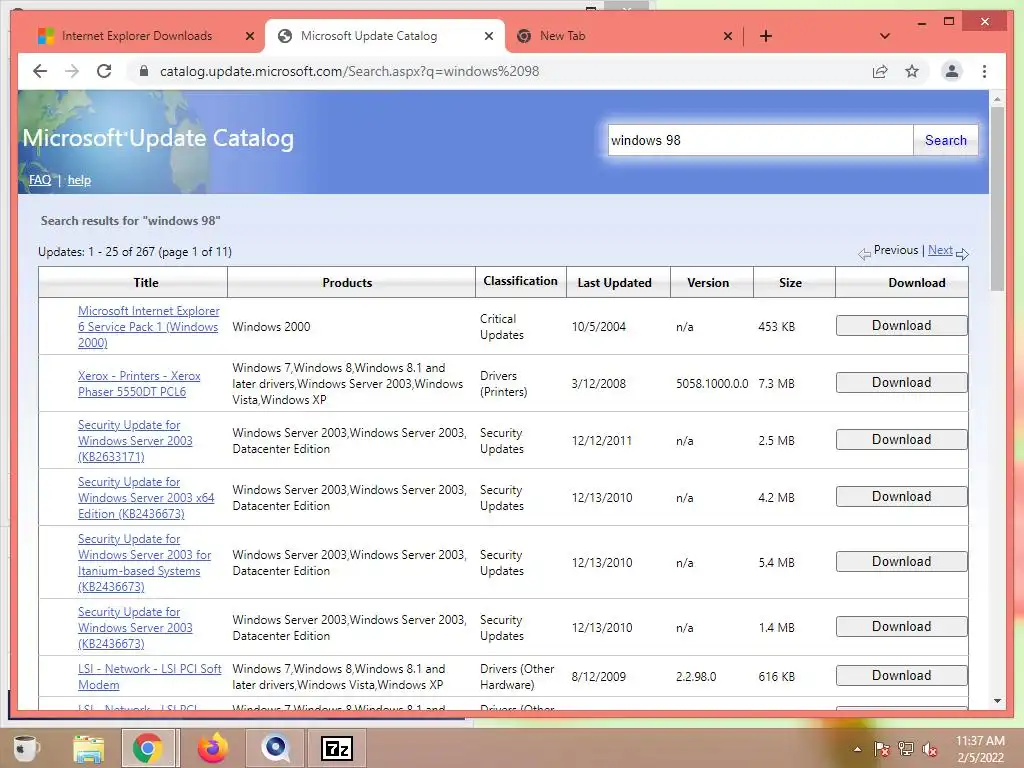The image size is (1024, 768).
Task: Sort results by the Version column
Action: tap(708, 282)
